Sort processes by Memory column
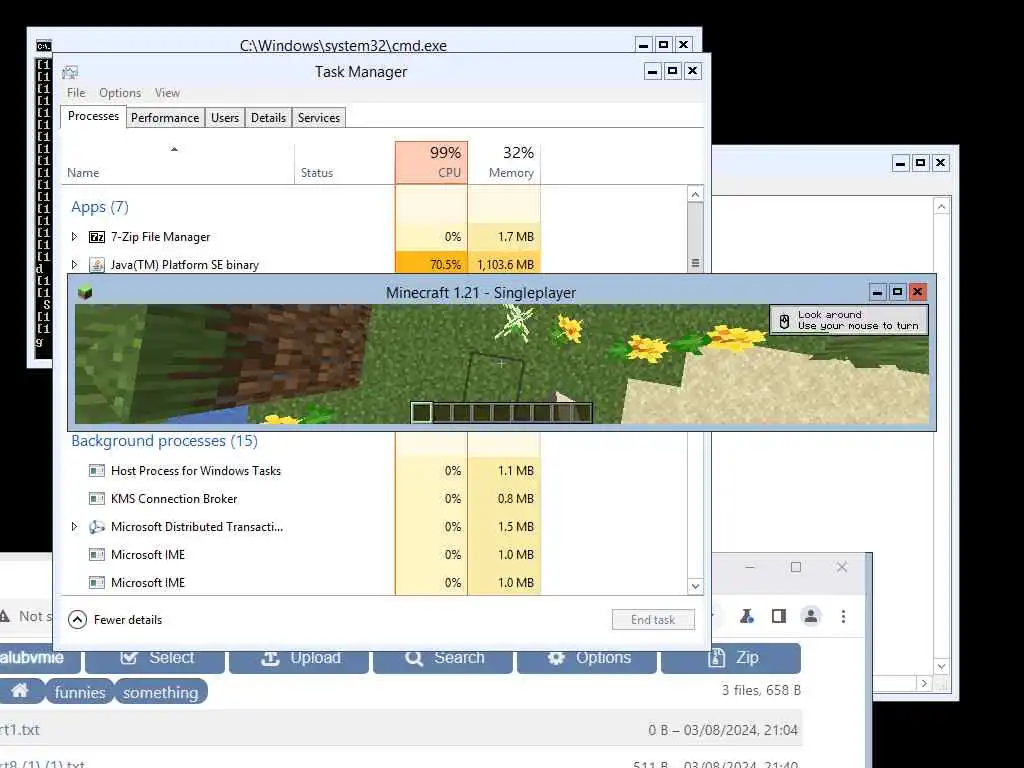 pos(504,162)
